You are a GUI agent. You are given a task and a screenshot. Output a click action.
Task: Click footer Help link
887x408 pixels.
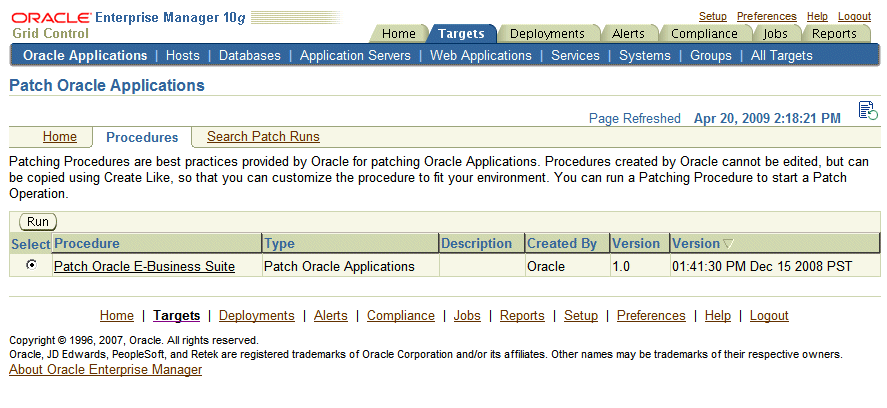click(x=718, y=315)
